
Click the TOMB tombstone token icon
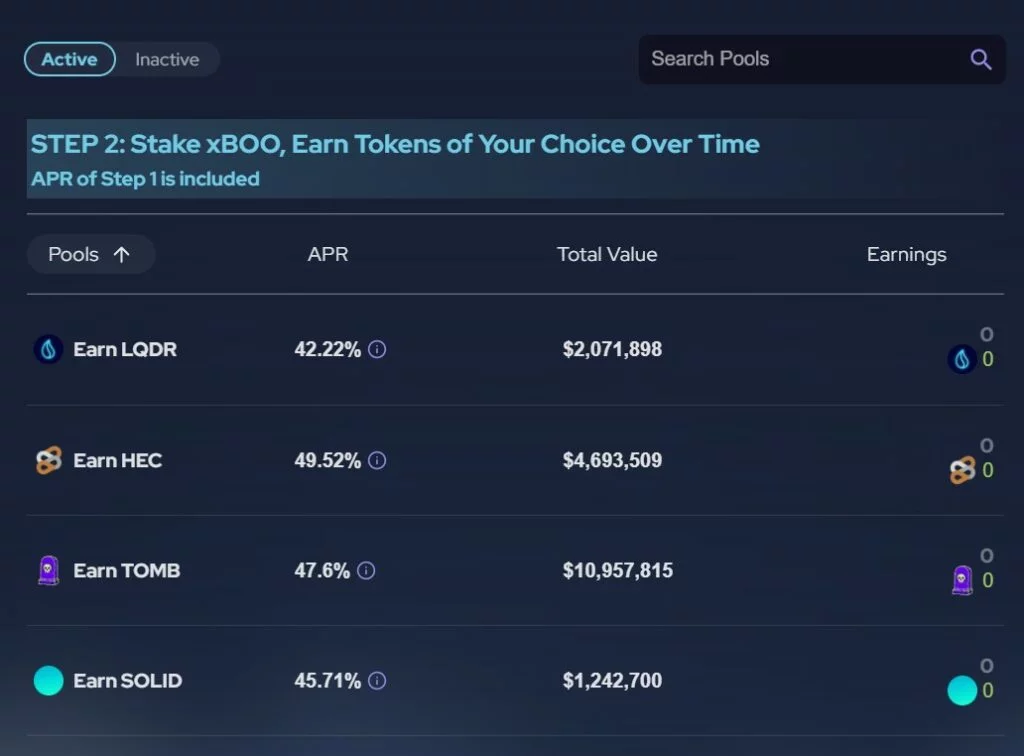point(48,570)
